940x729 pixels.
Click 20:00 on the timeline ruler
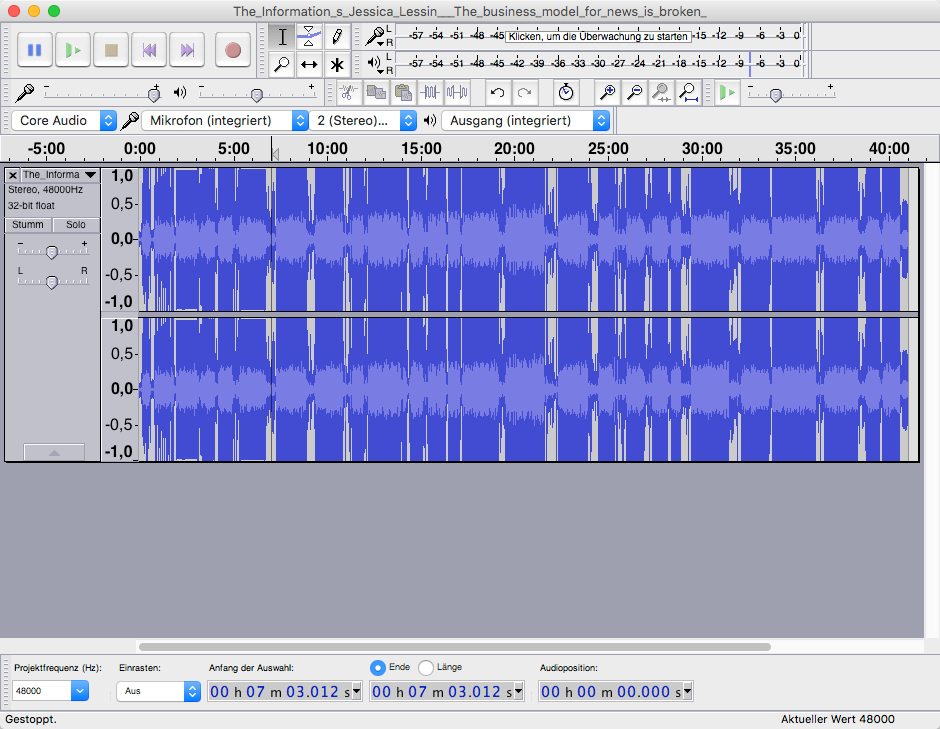click(x=514, y=148)
